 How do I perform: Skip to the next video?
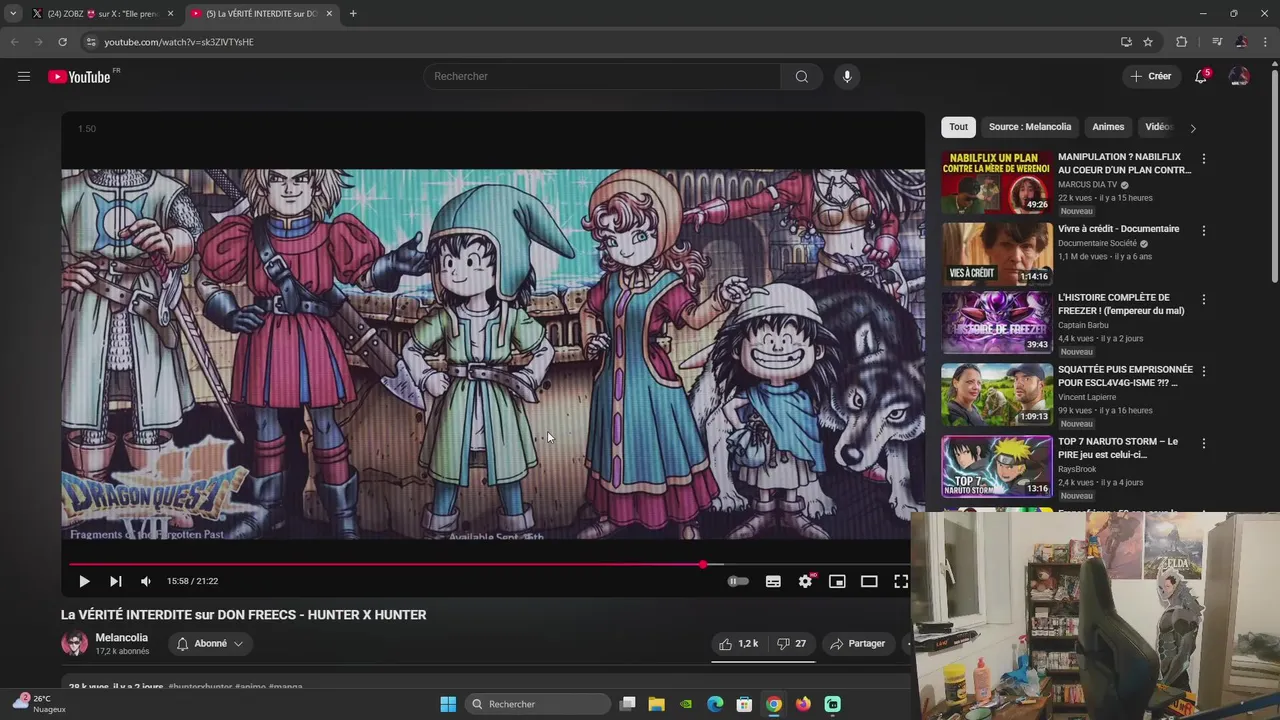click(x=116, y=581)
